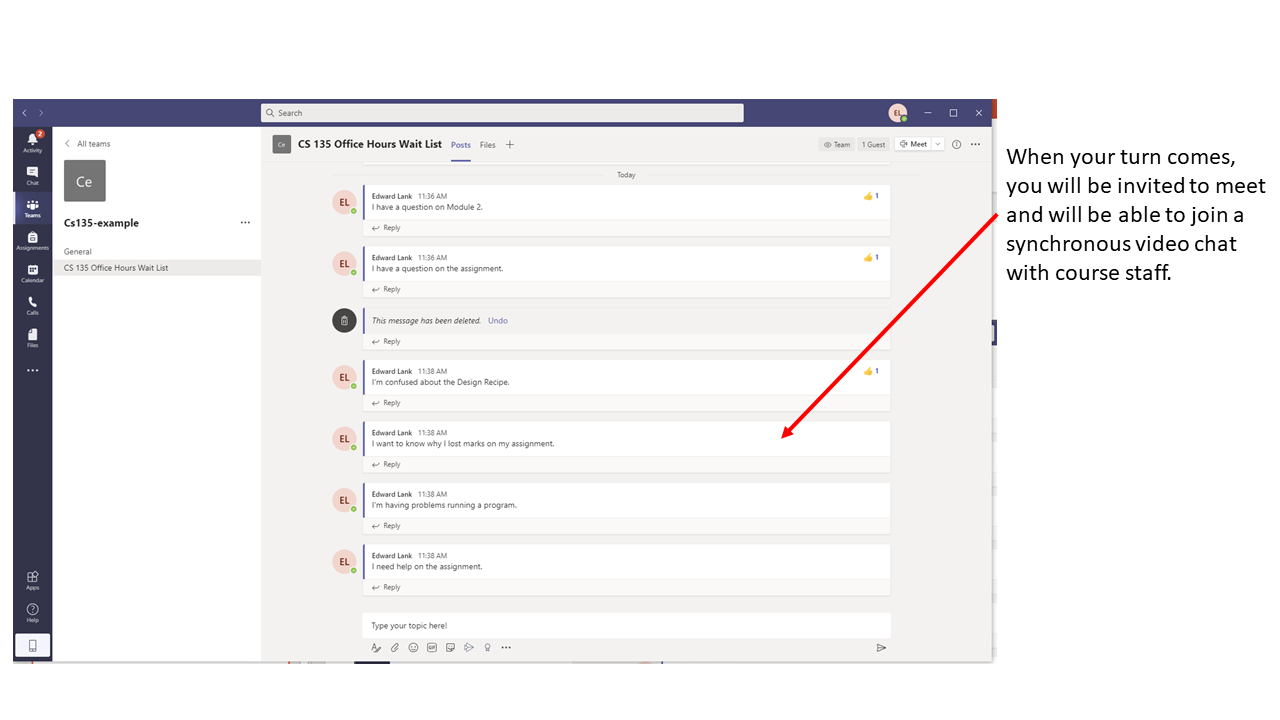Open Chat from the left rail

[32, 175]
